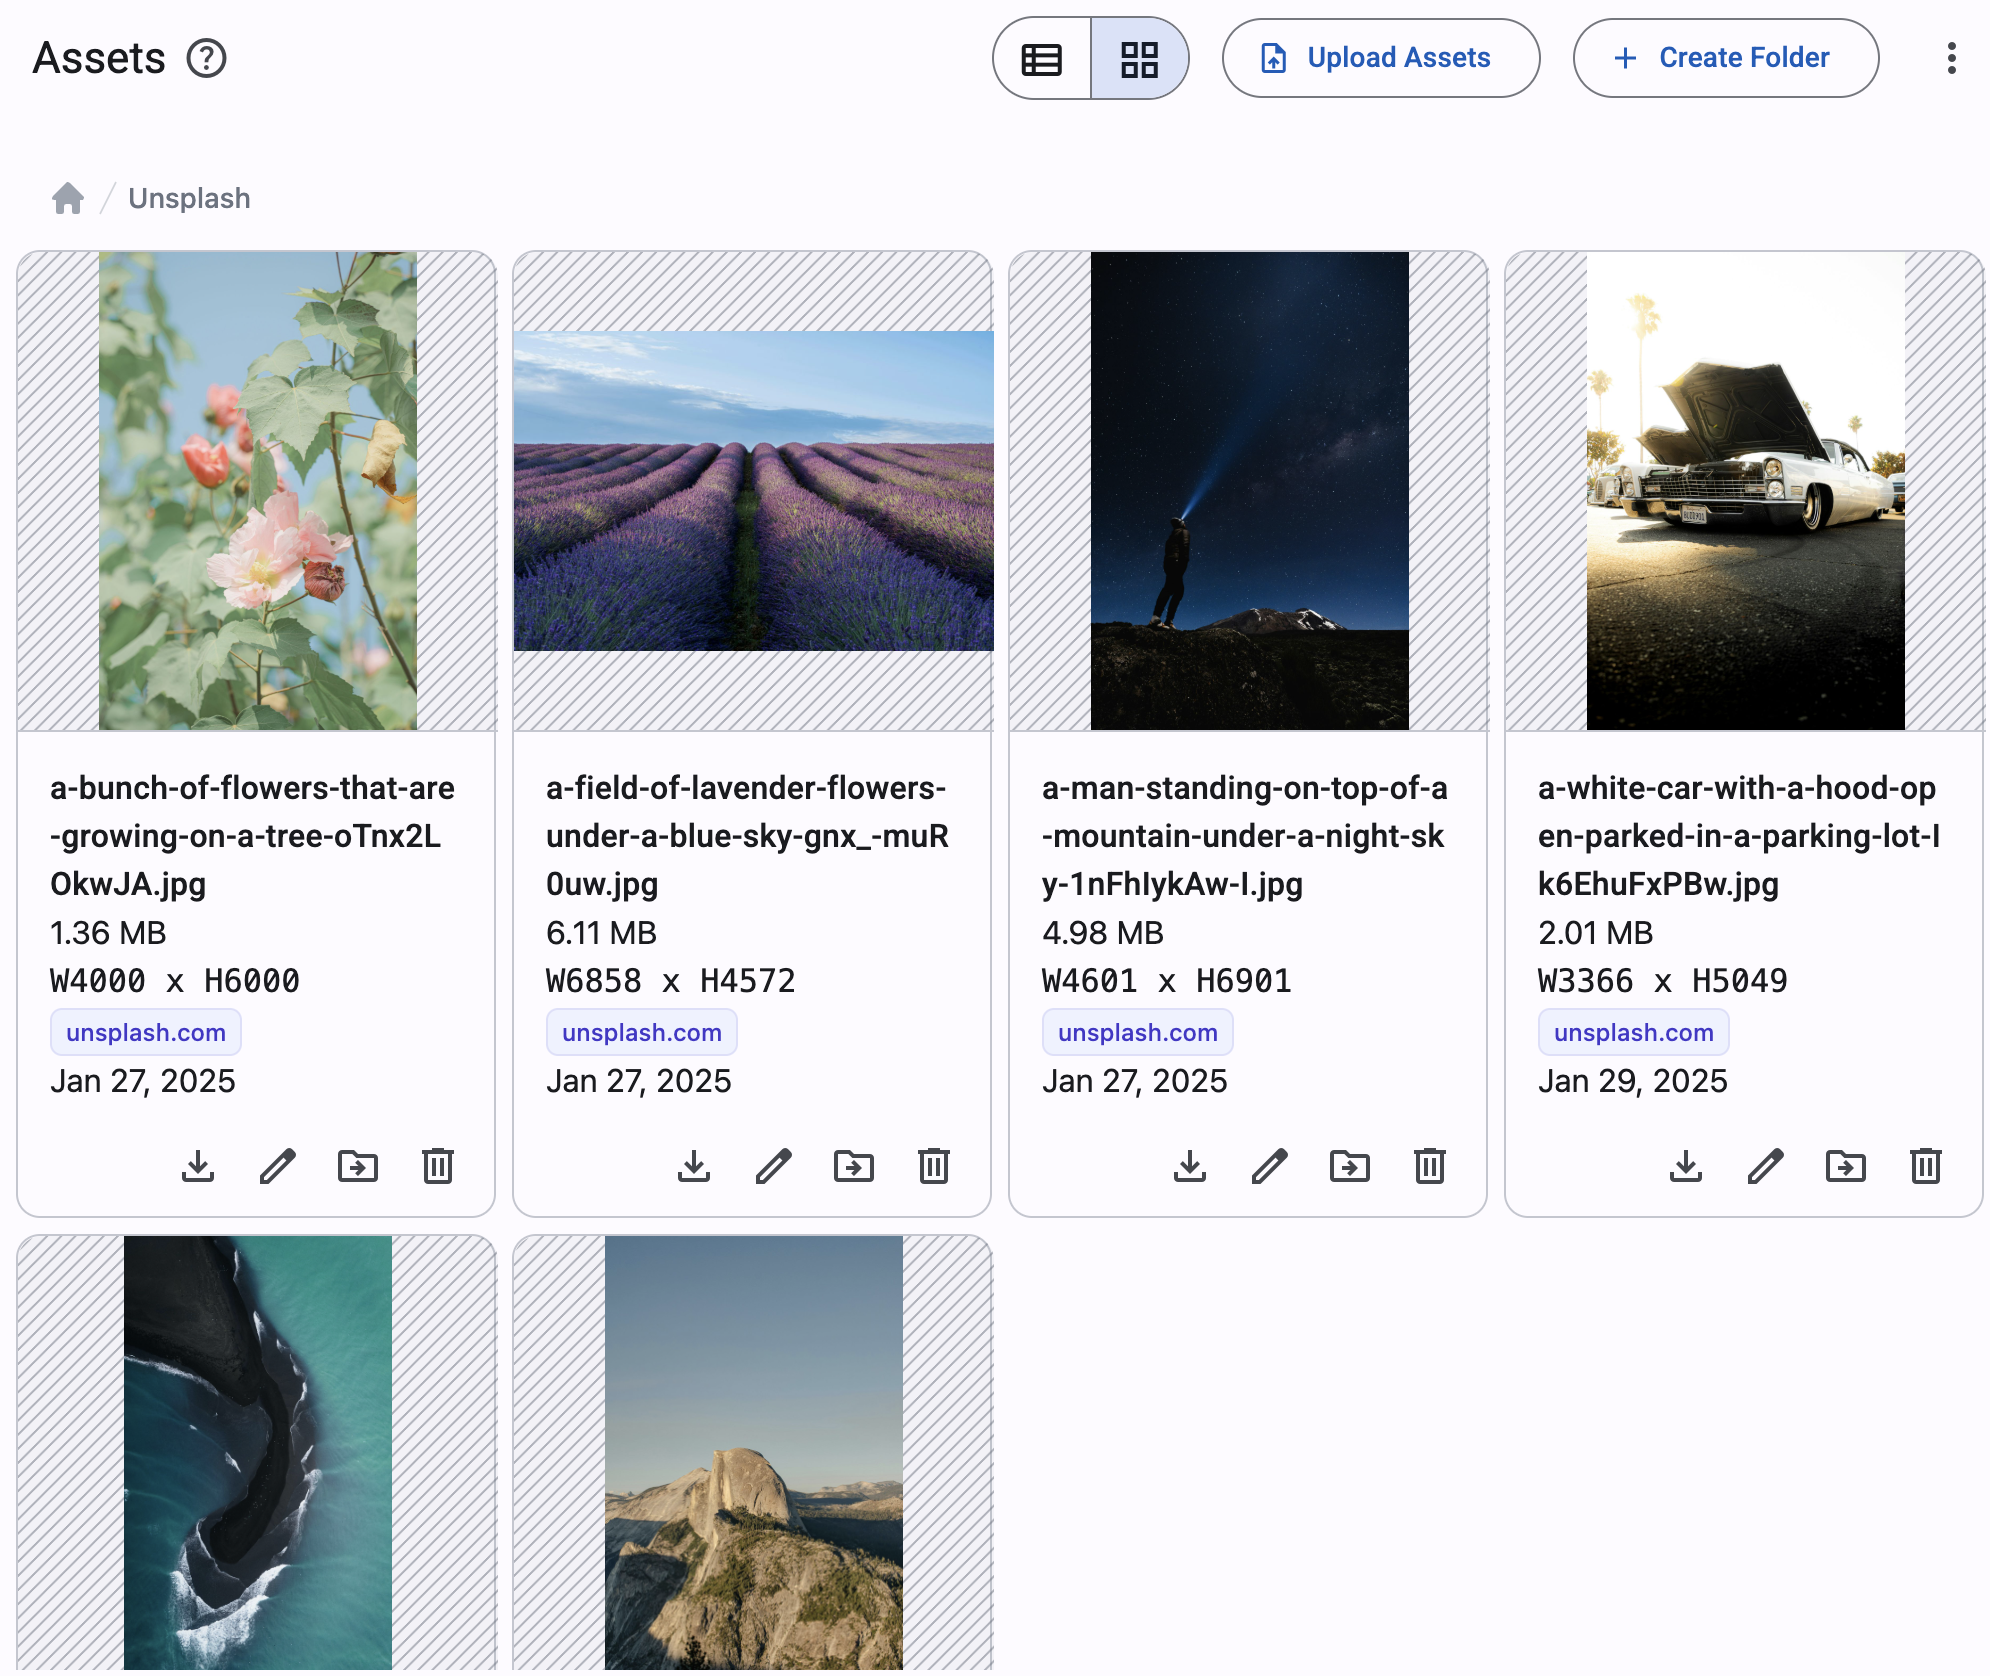The width and height of the screenshot is (1990, 1676).
Task: Download the a-white-car image
Action: pyautogui.click(x=1686, y=1166)
